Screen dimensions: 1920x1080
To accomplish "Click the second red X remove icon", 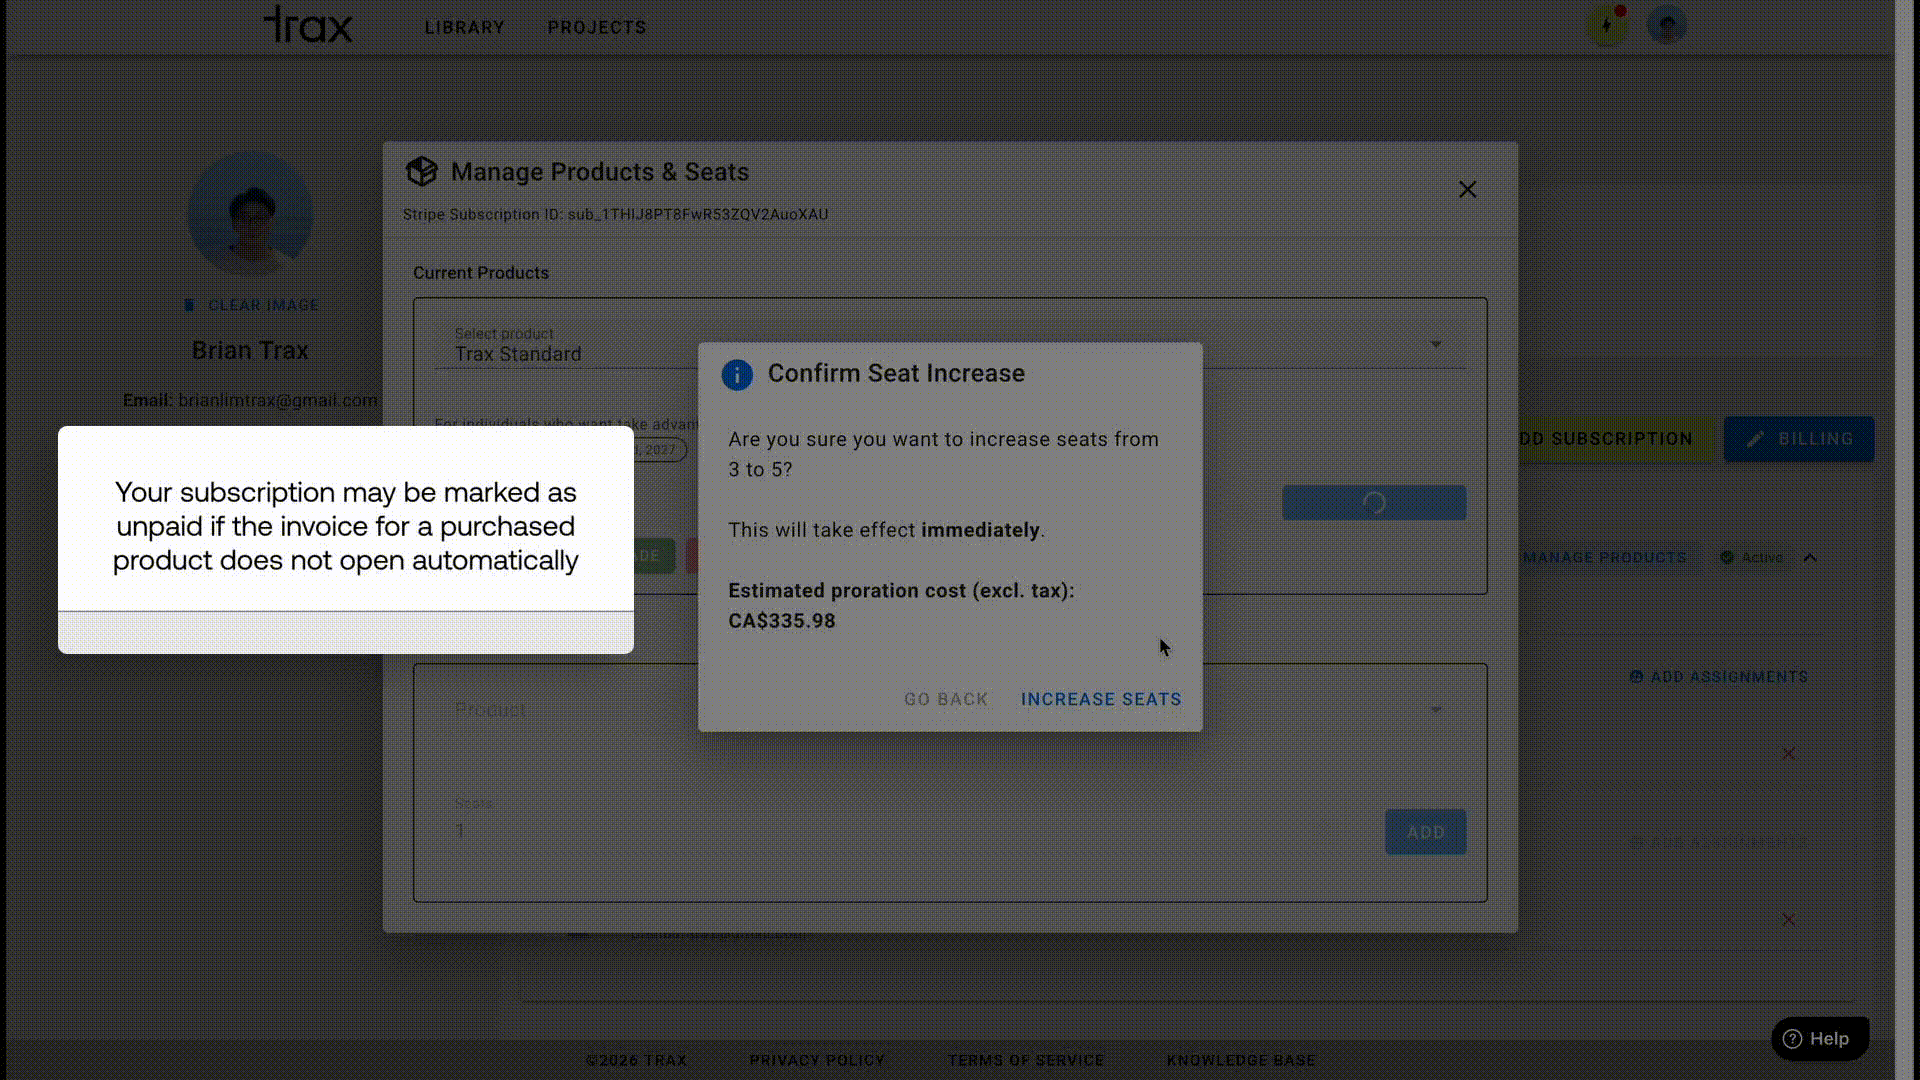I will 1788,920.
